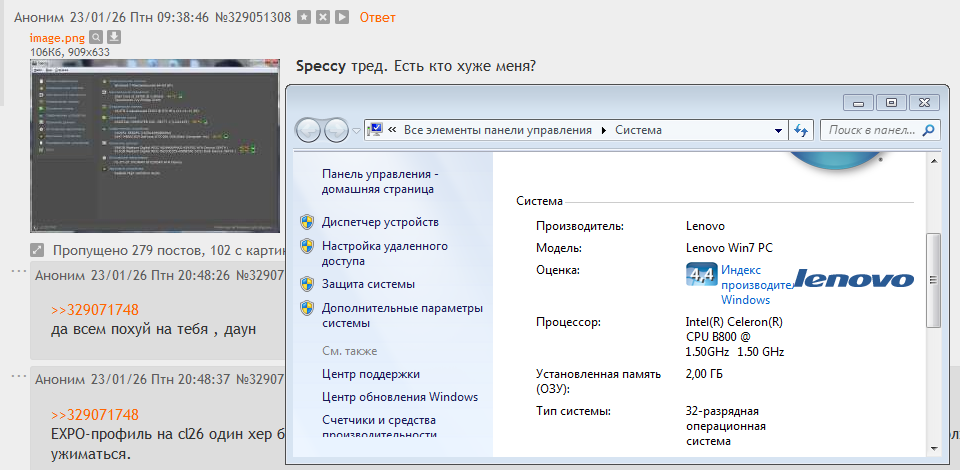The height and width of the screenshot is (470, 960).
Task: Click the scroll-up arrow in Система window
Action: tap(934, 161)
